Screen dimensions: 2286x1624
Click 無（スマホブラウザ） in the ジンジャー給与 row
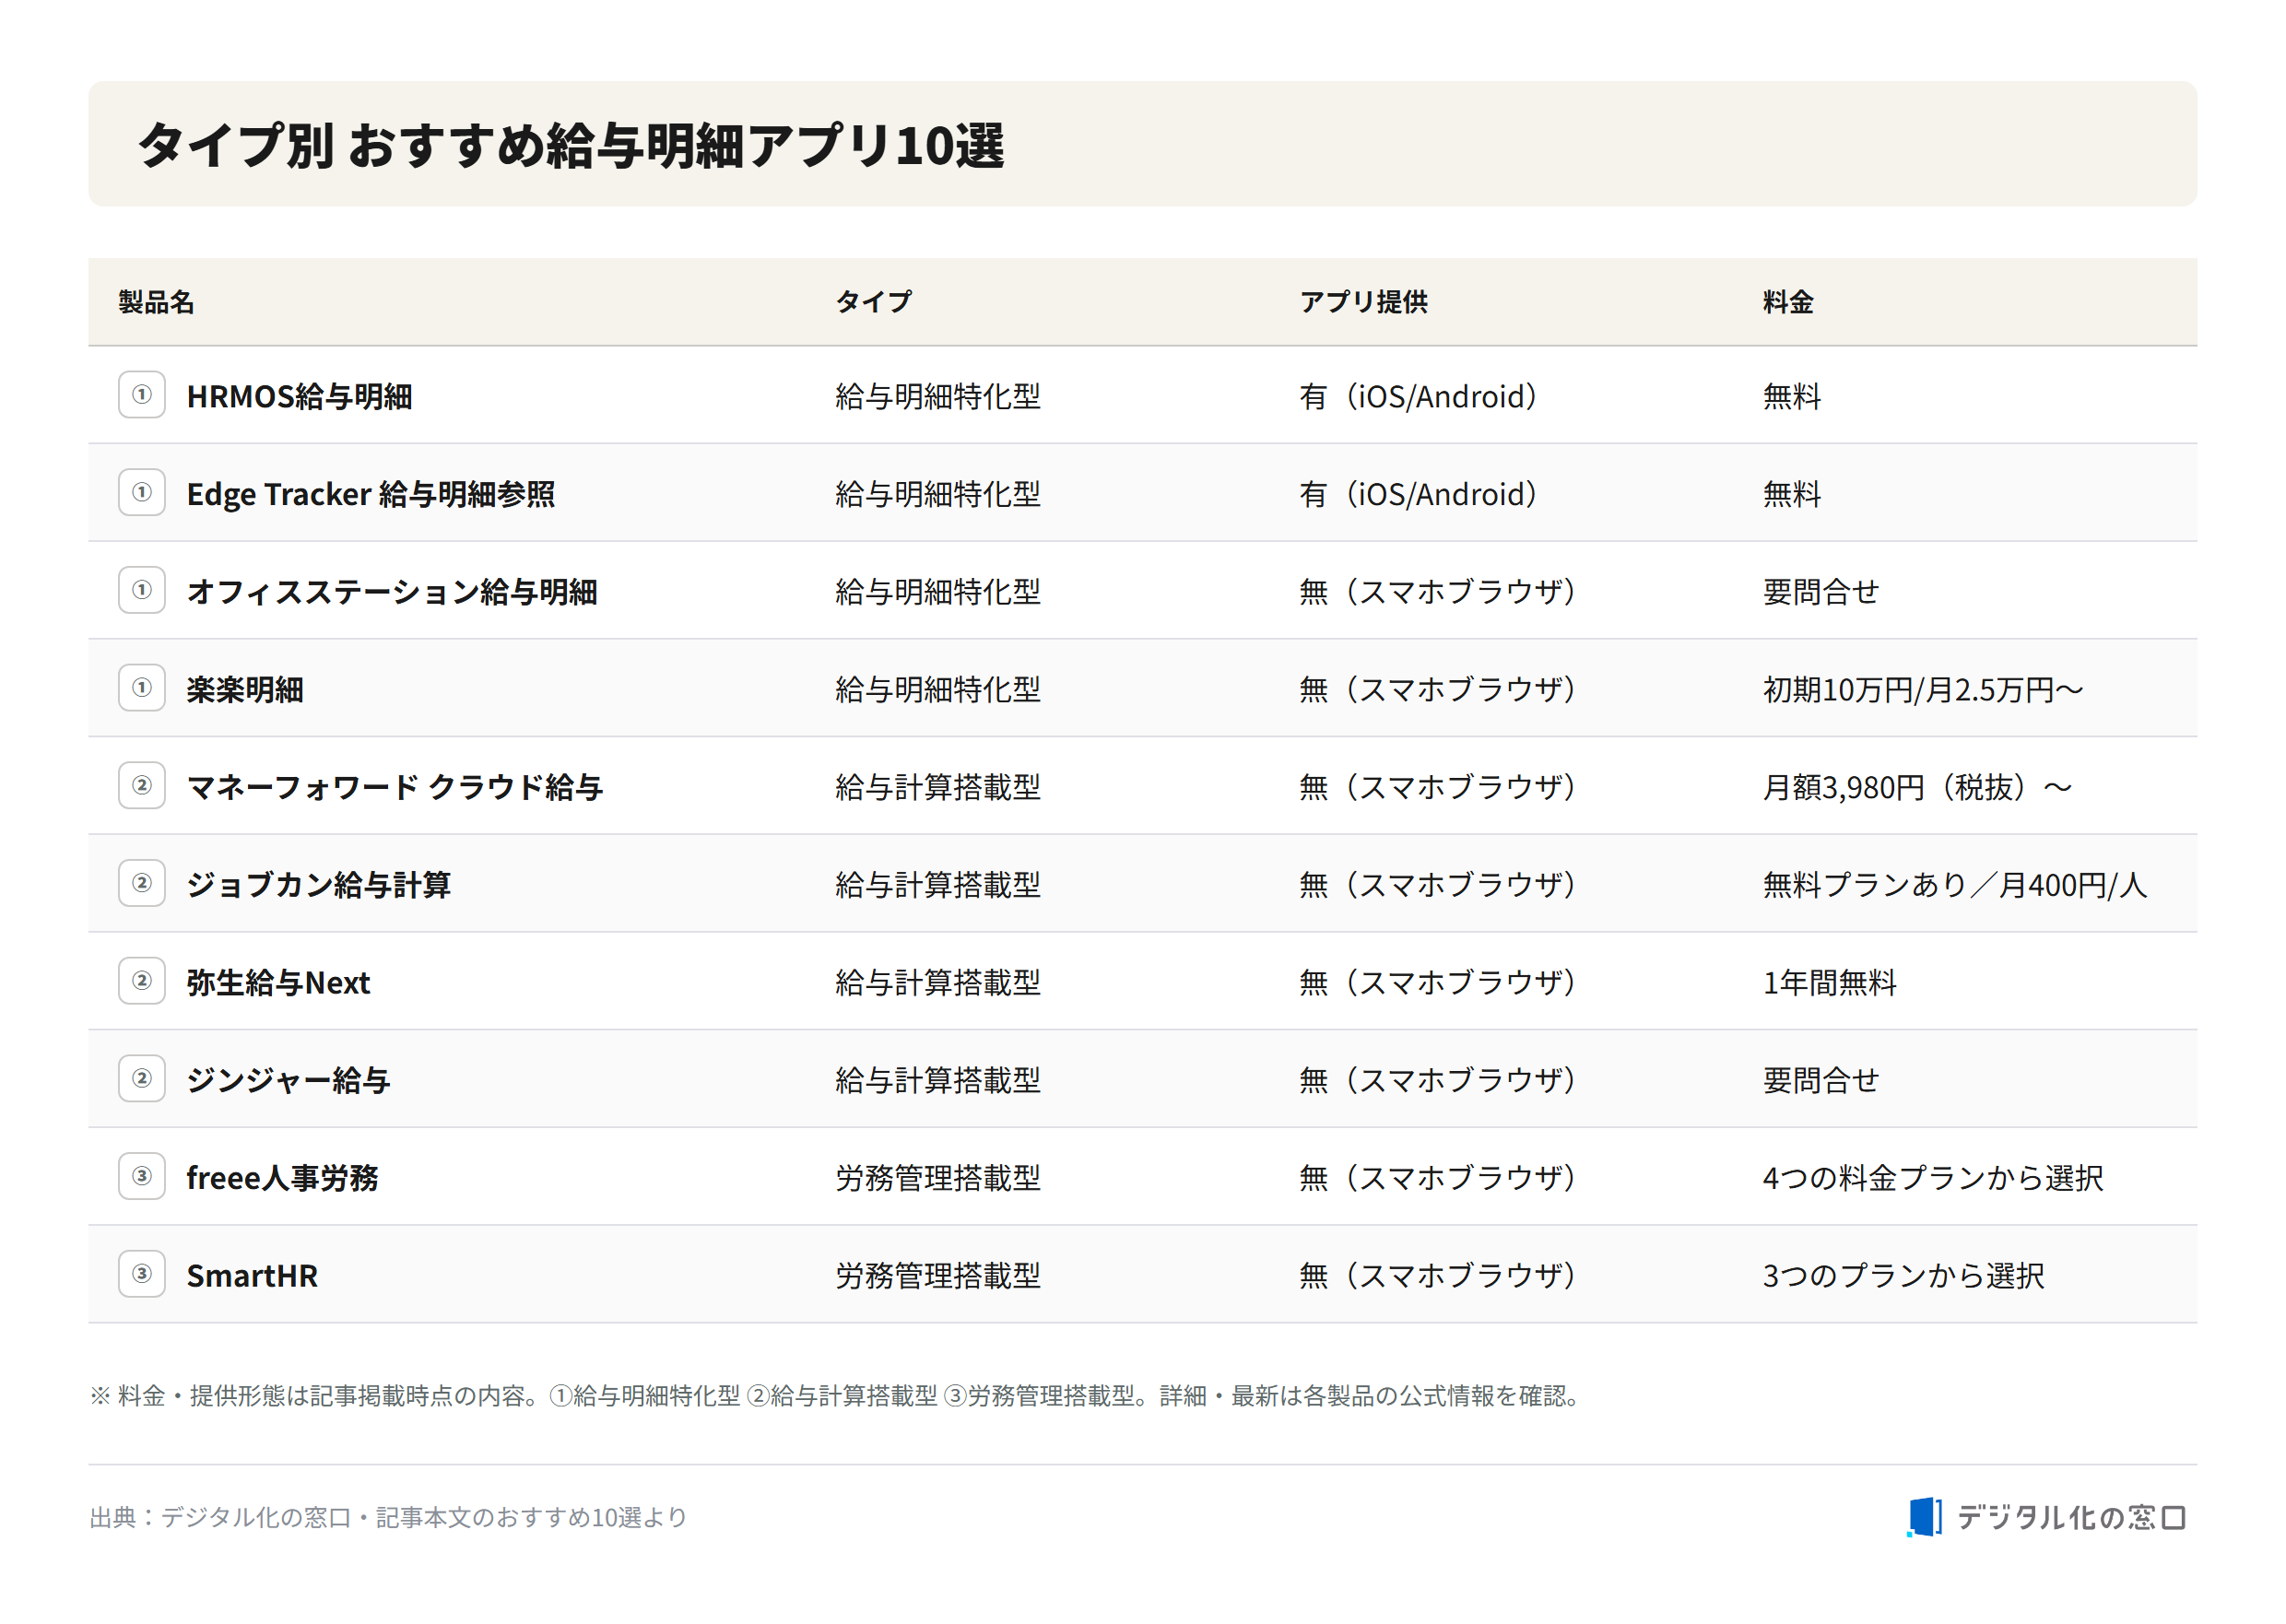point(1438,1081)
